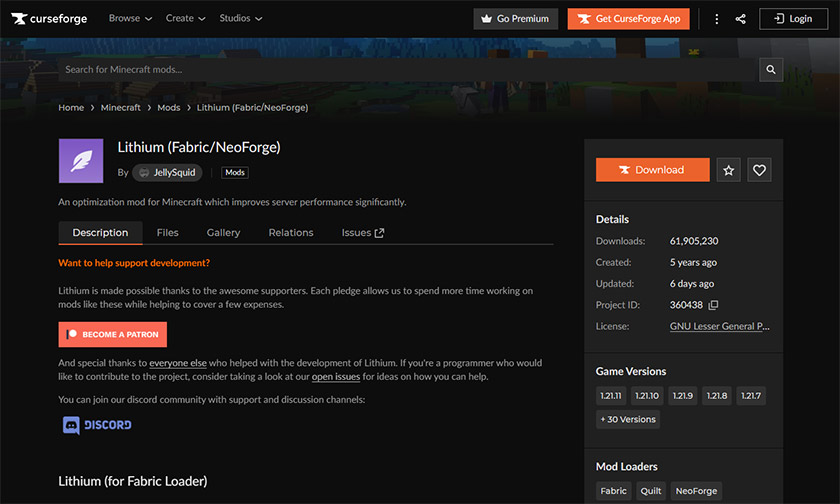The height and width of the screenshot is (504, 840).
Task: Star this mod with the star icon
Action: tap(729, 170)
